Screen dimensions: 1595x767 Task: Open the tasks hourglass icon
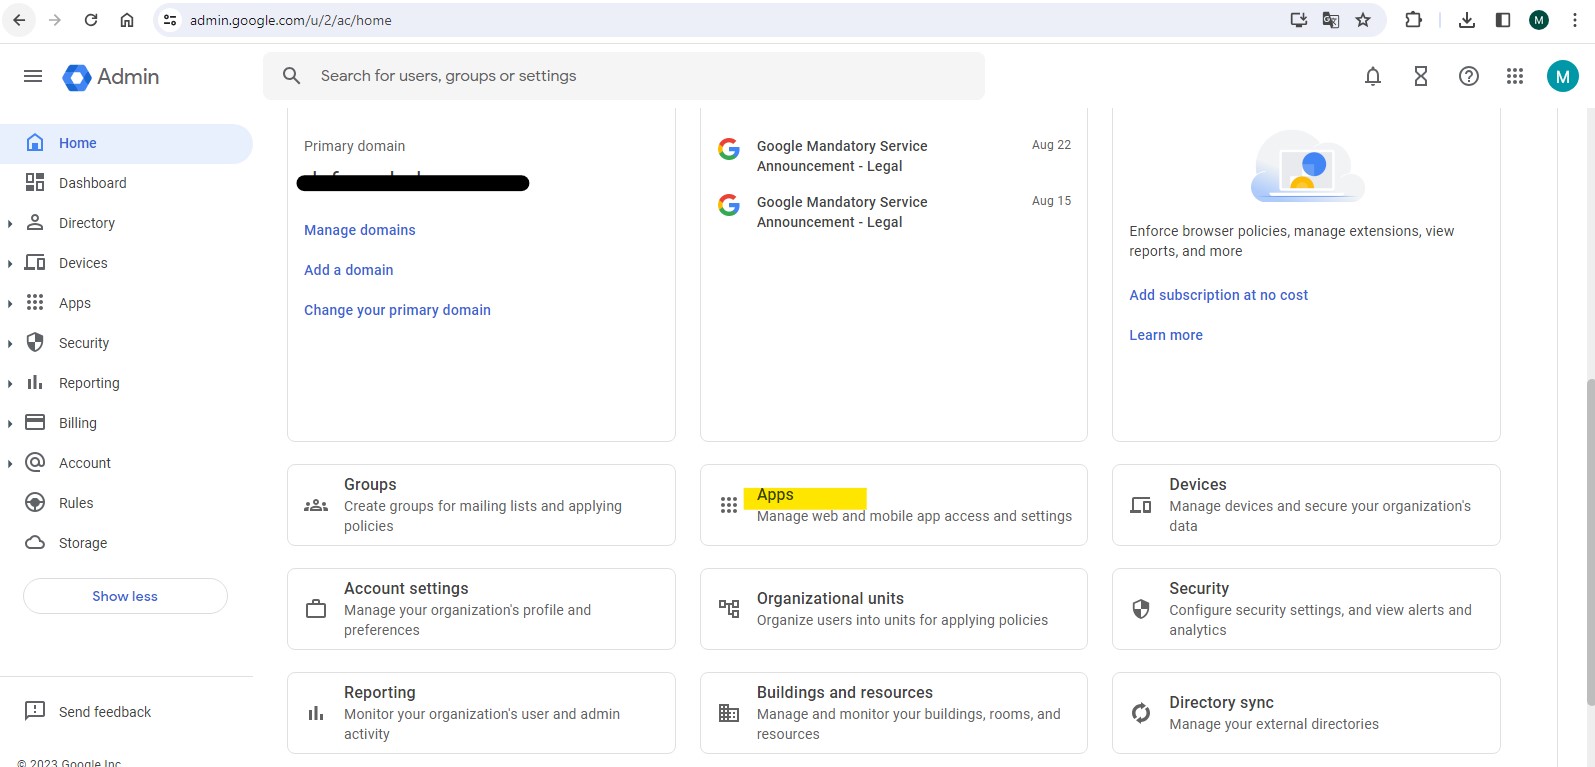pyautogui.click(x=1421, y=76)
